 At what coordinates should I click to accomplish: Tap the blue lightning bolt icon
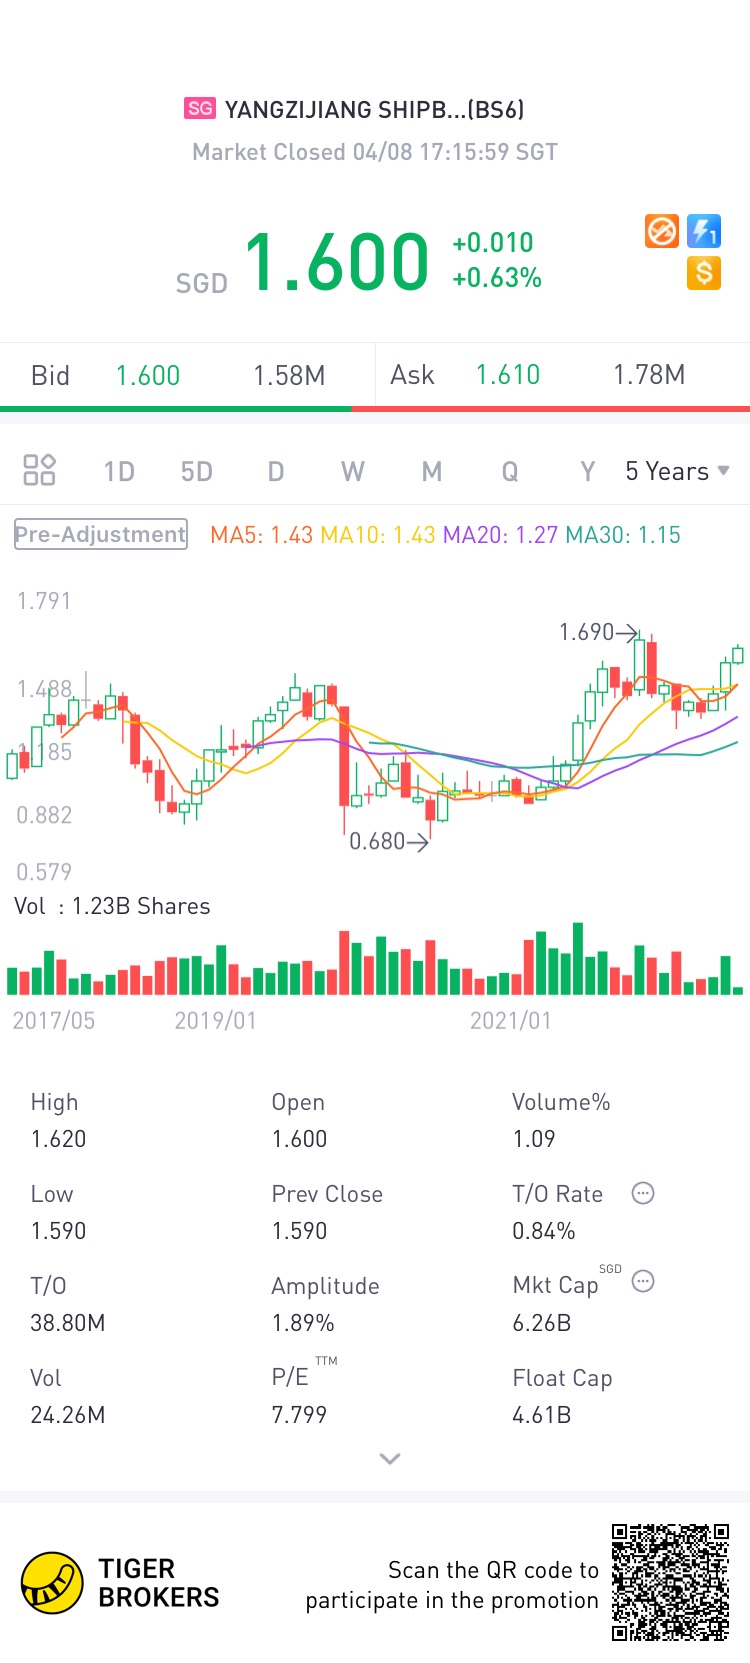pyautogui.click(x=704, y=232)
